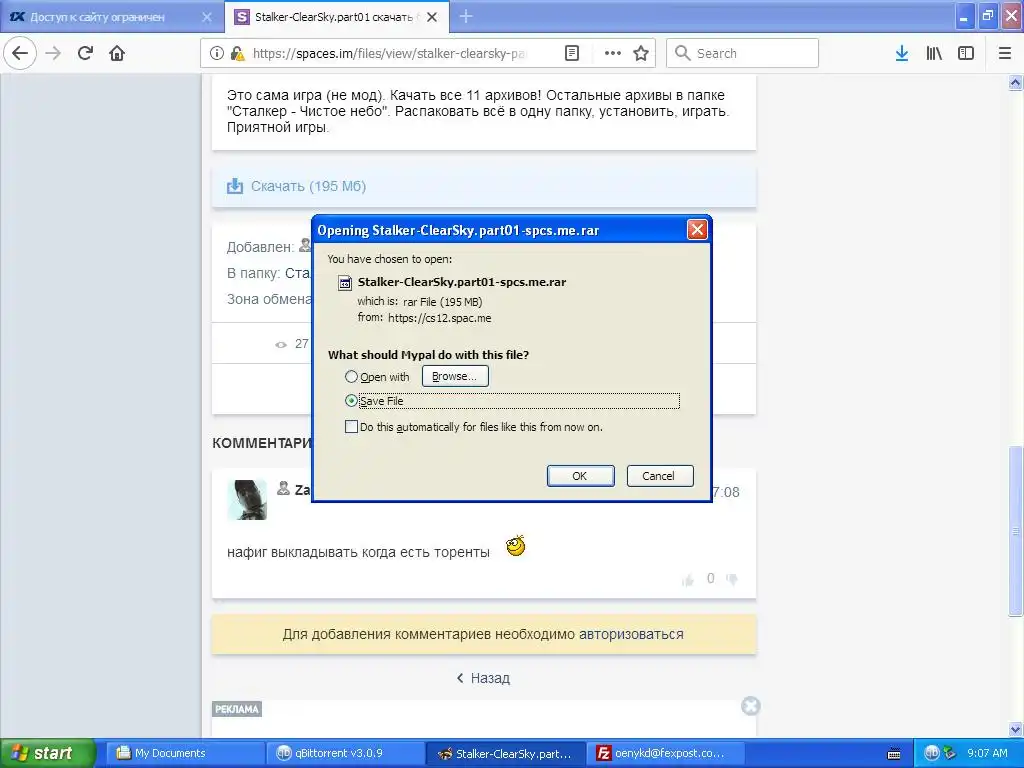The width and height of the screenshot is (1024, 768).
Task: Like the comment with thumbs up
Action: [688, 579]
